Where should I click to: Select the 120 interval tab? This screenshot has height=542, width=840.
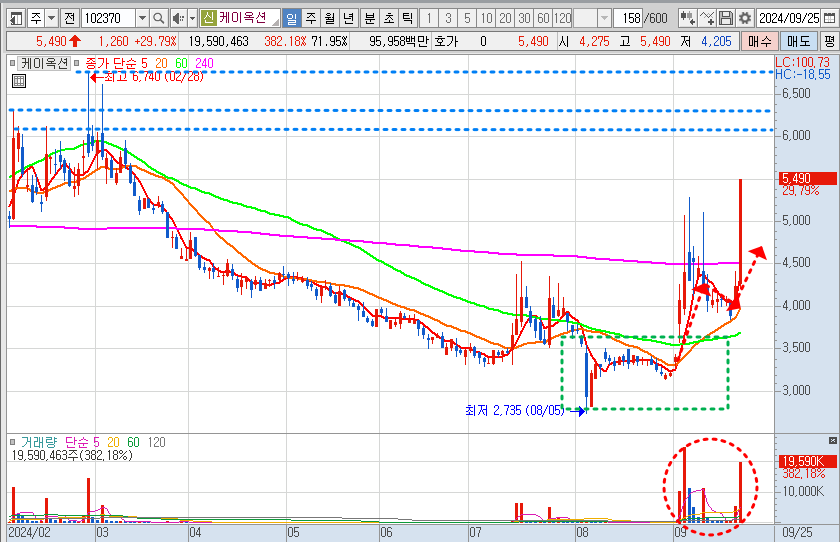[x=562, y=19]
